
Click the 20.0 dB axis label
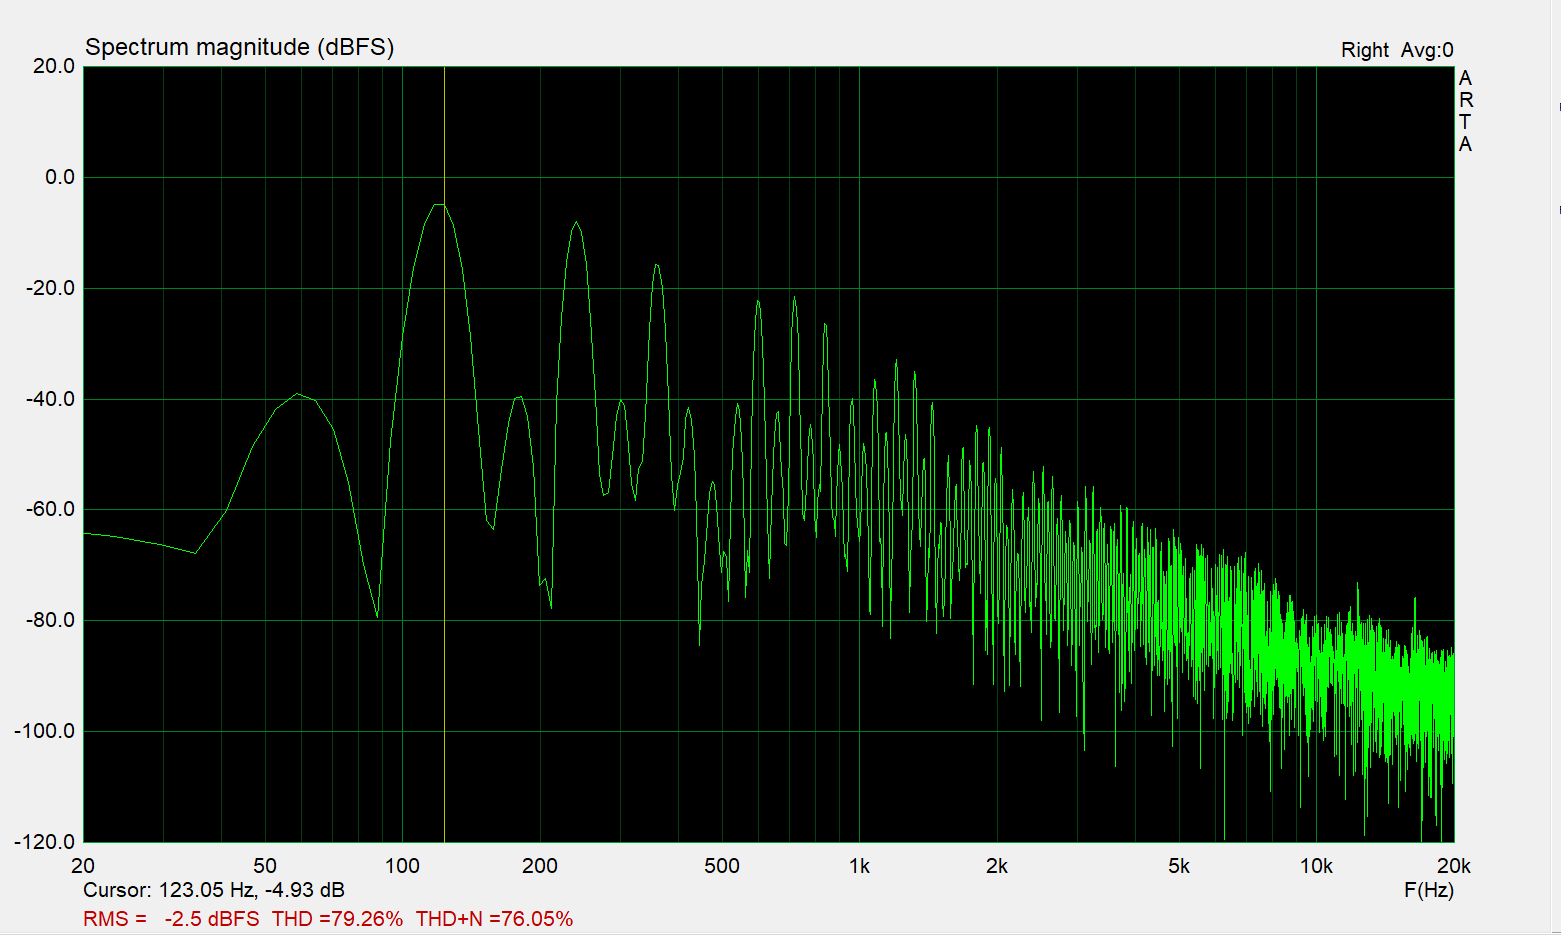point(54,66)
